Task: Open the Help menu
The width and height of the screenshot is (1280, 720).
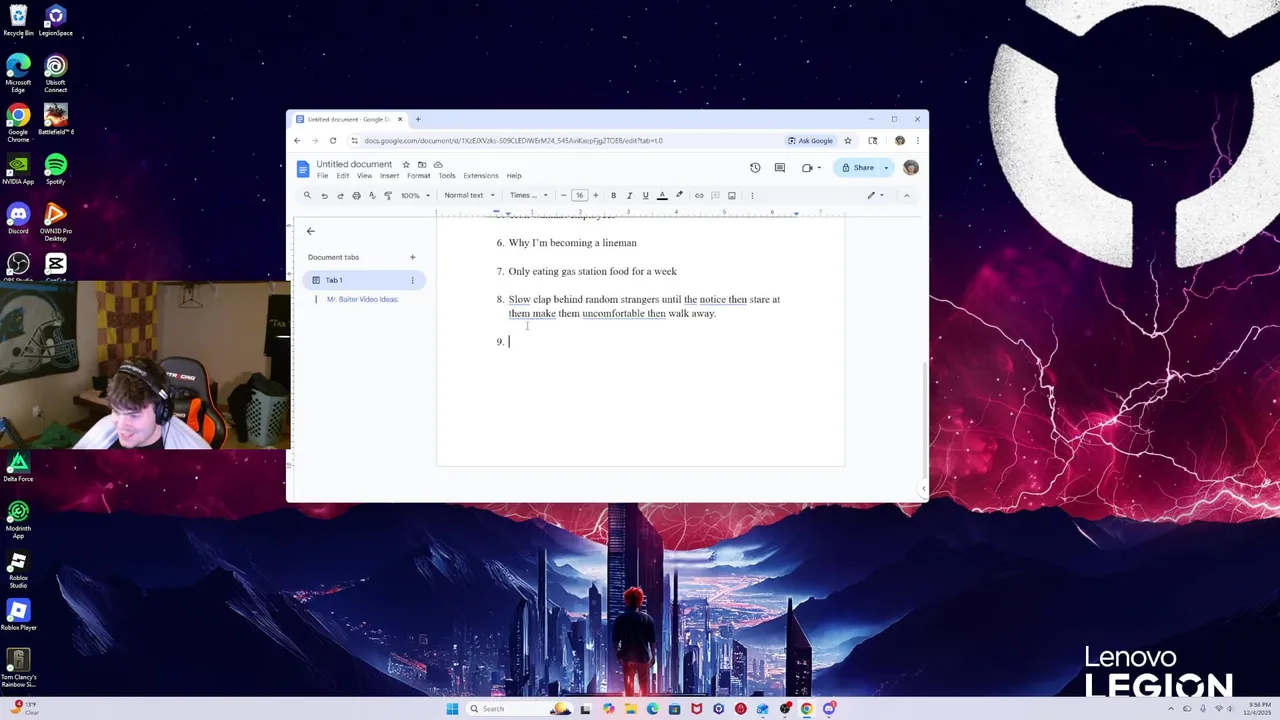Action: 514,176
